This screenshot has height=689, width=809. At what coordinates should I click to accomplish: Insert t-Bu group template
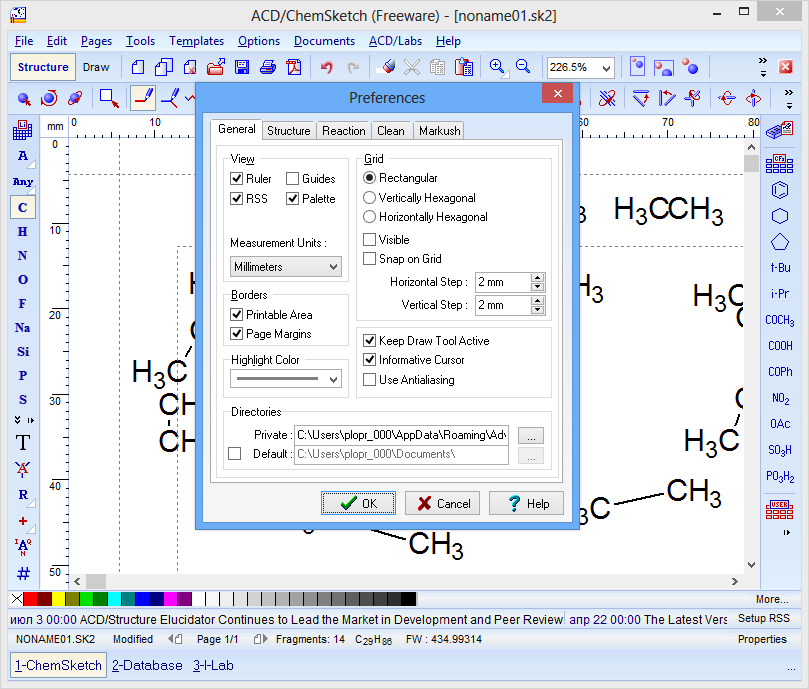point(780,268)
